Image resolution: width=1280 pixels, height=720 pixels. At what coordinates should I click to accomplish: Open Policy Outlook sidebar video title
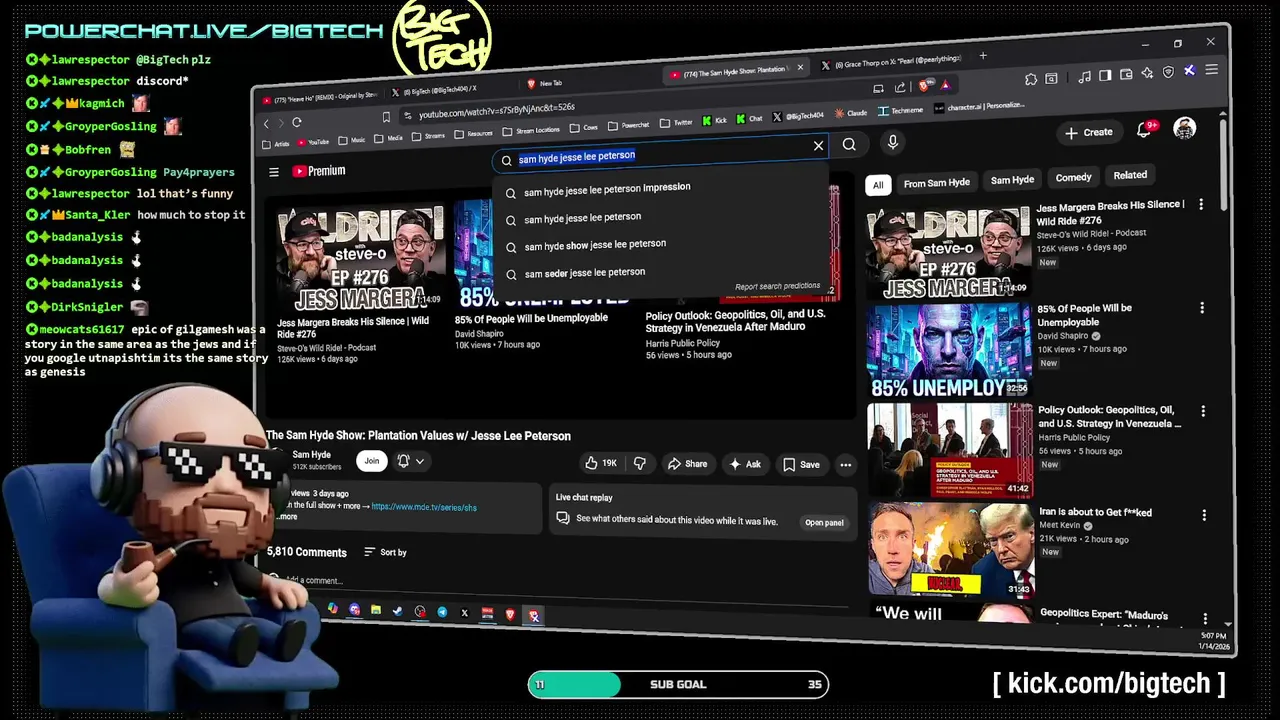[1111, 417]
